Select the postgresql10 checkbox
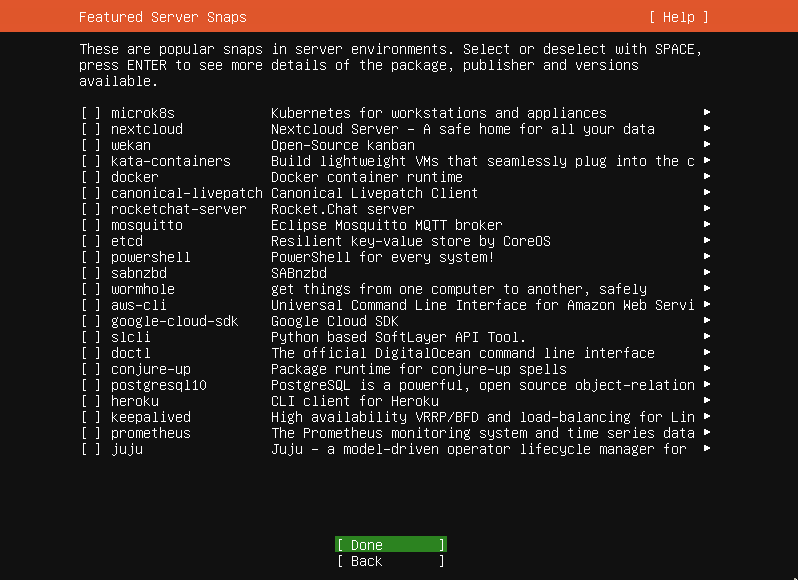This screenshot has width=798, height=580. (x=91, y=386)
